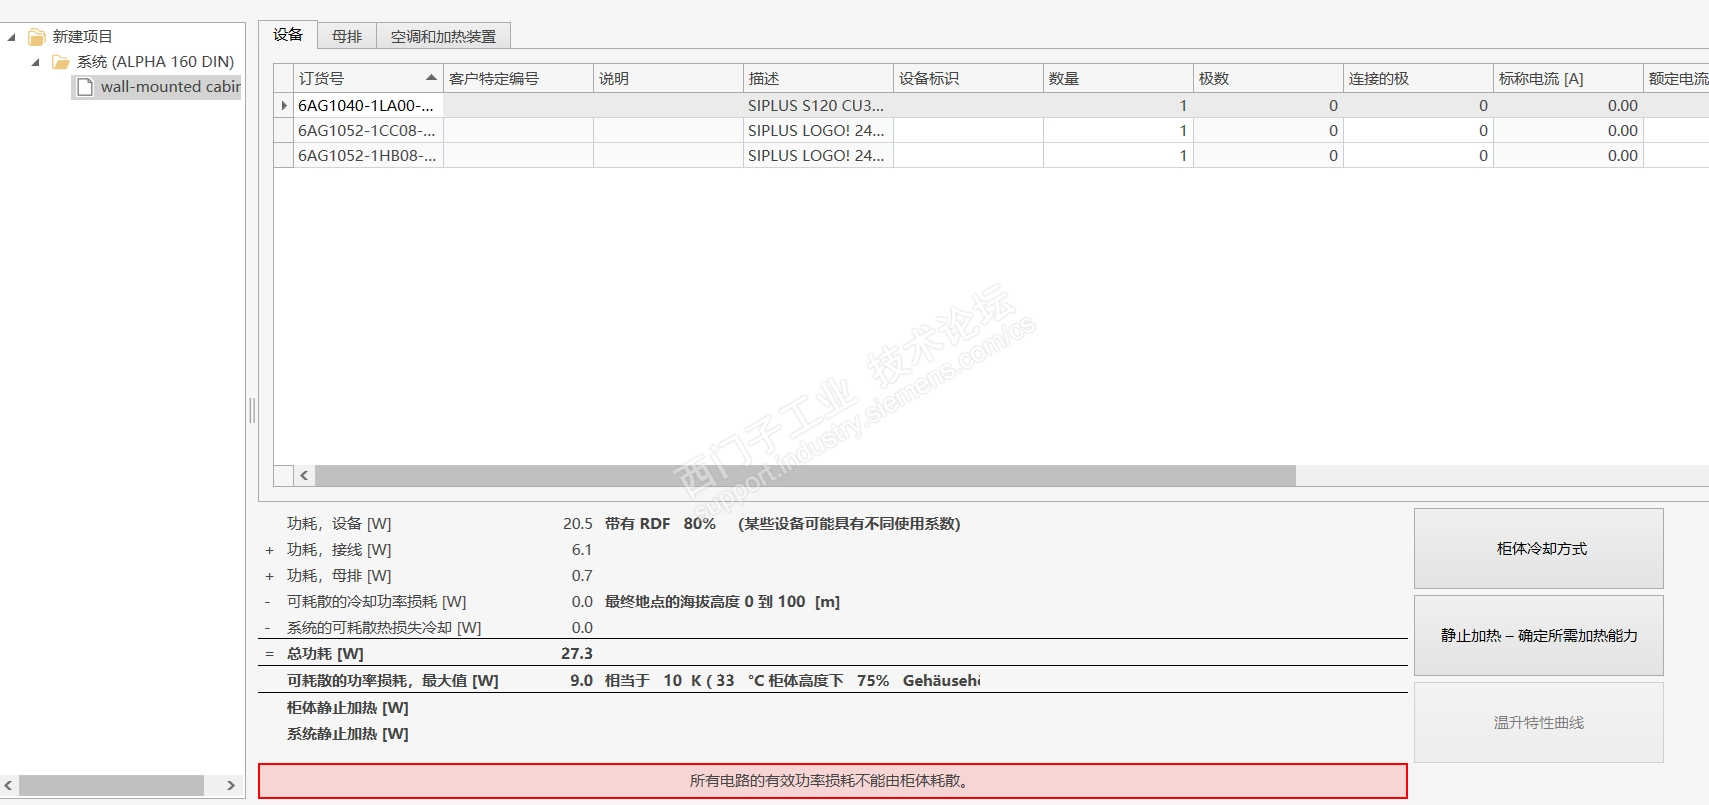The width and height of the screenshot is (1709, 805).
Task: Click the 新建项目 folder icon
Action: [37, 37]
